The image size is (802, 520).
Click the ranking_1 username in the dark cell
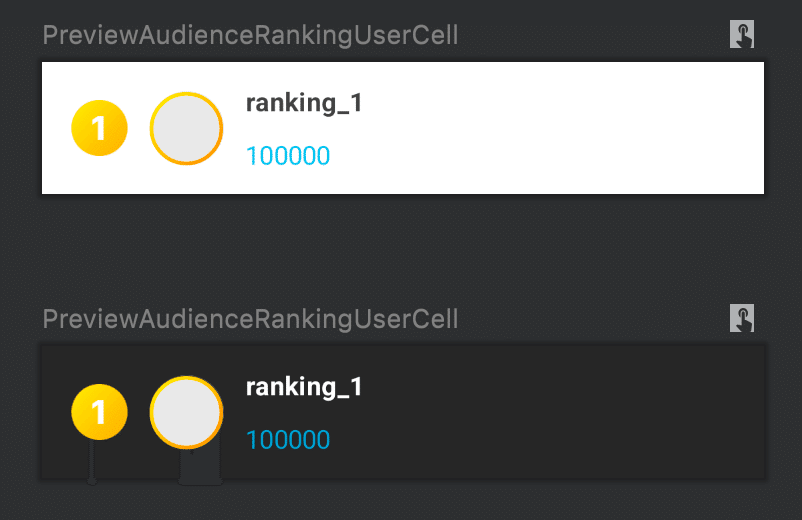(x=304, y=387)
